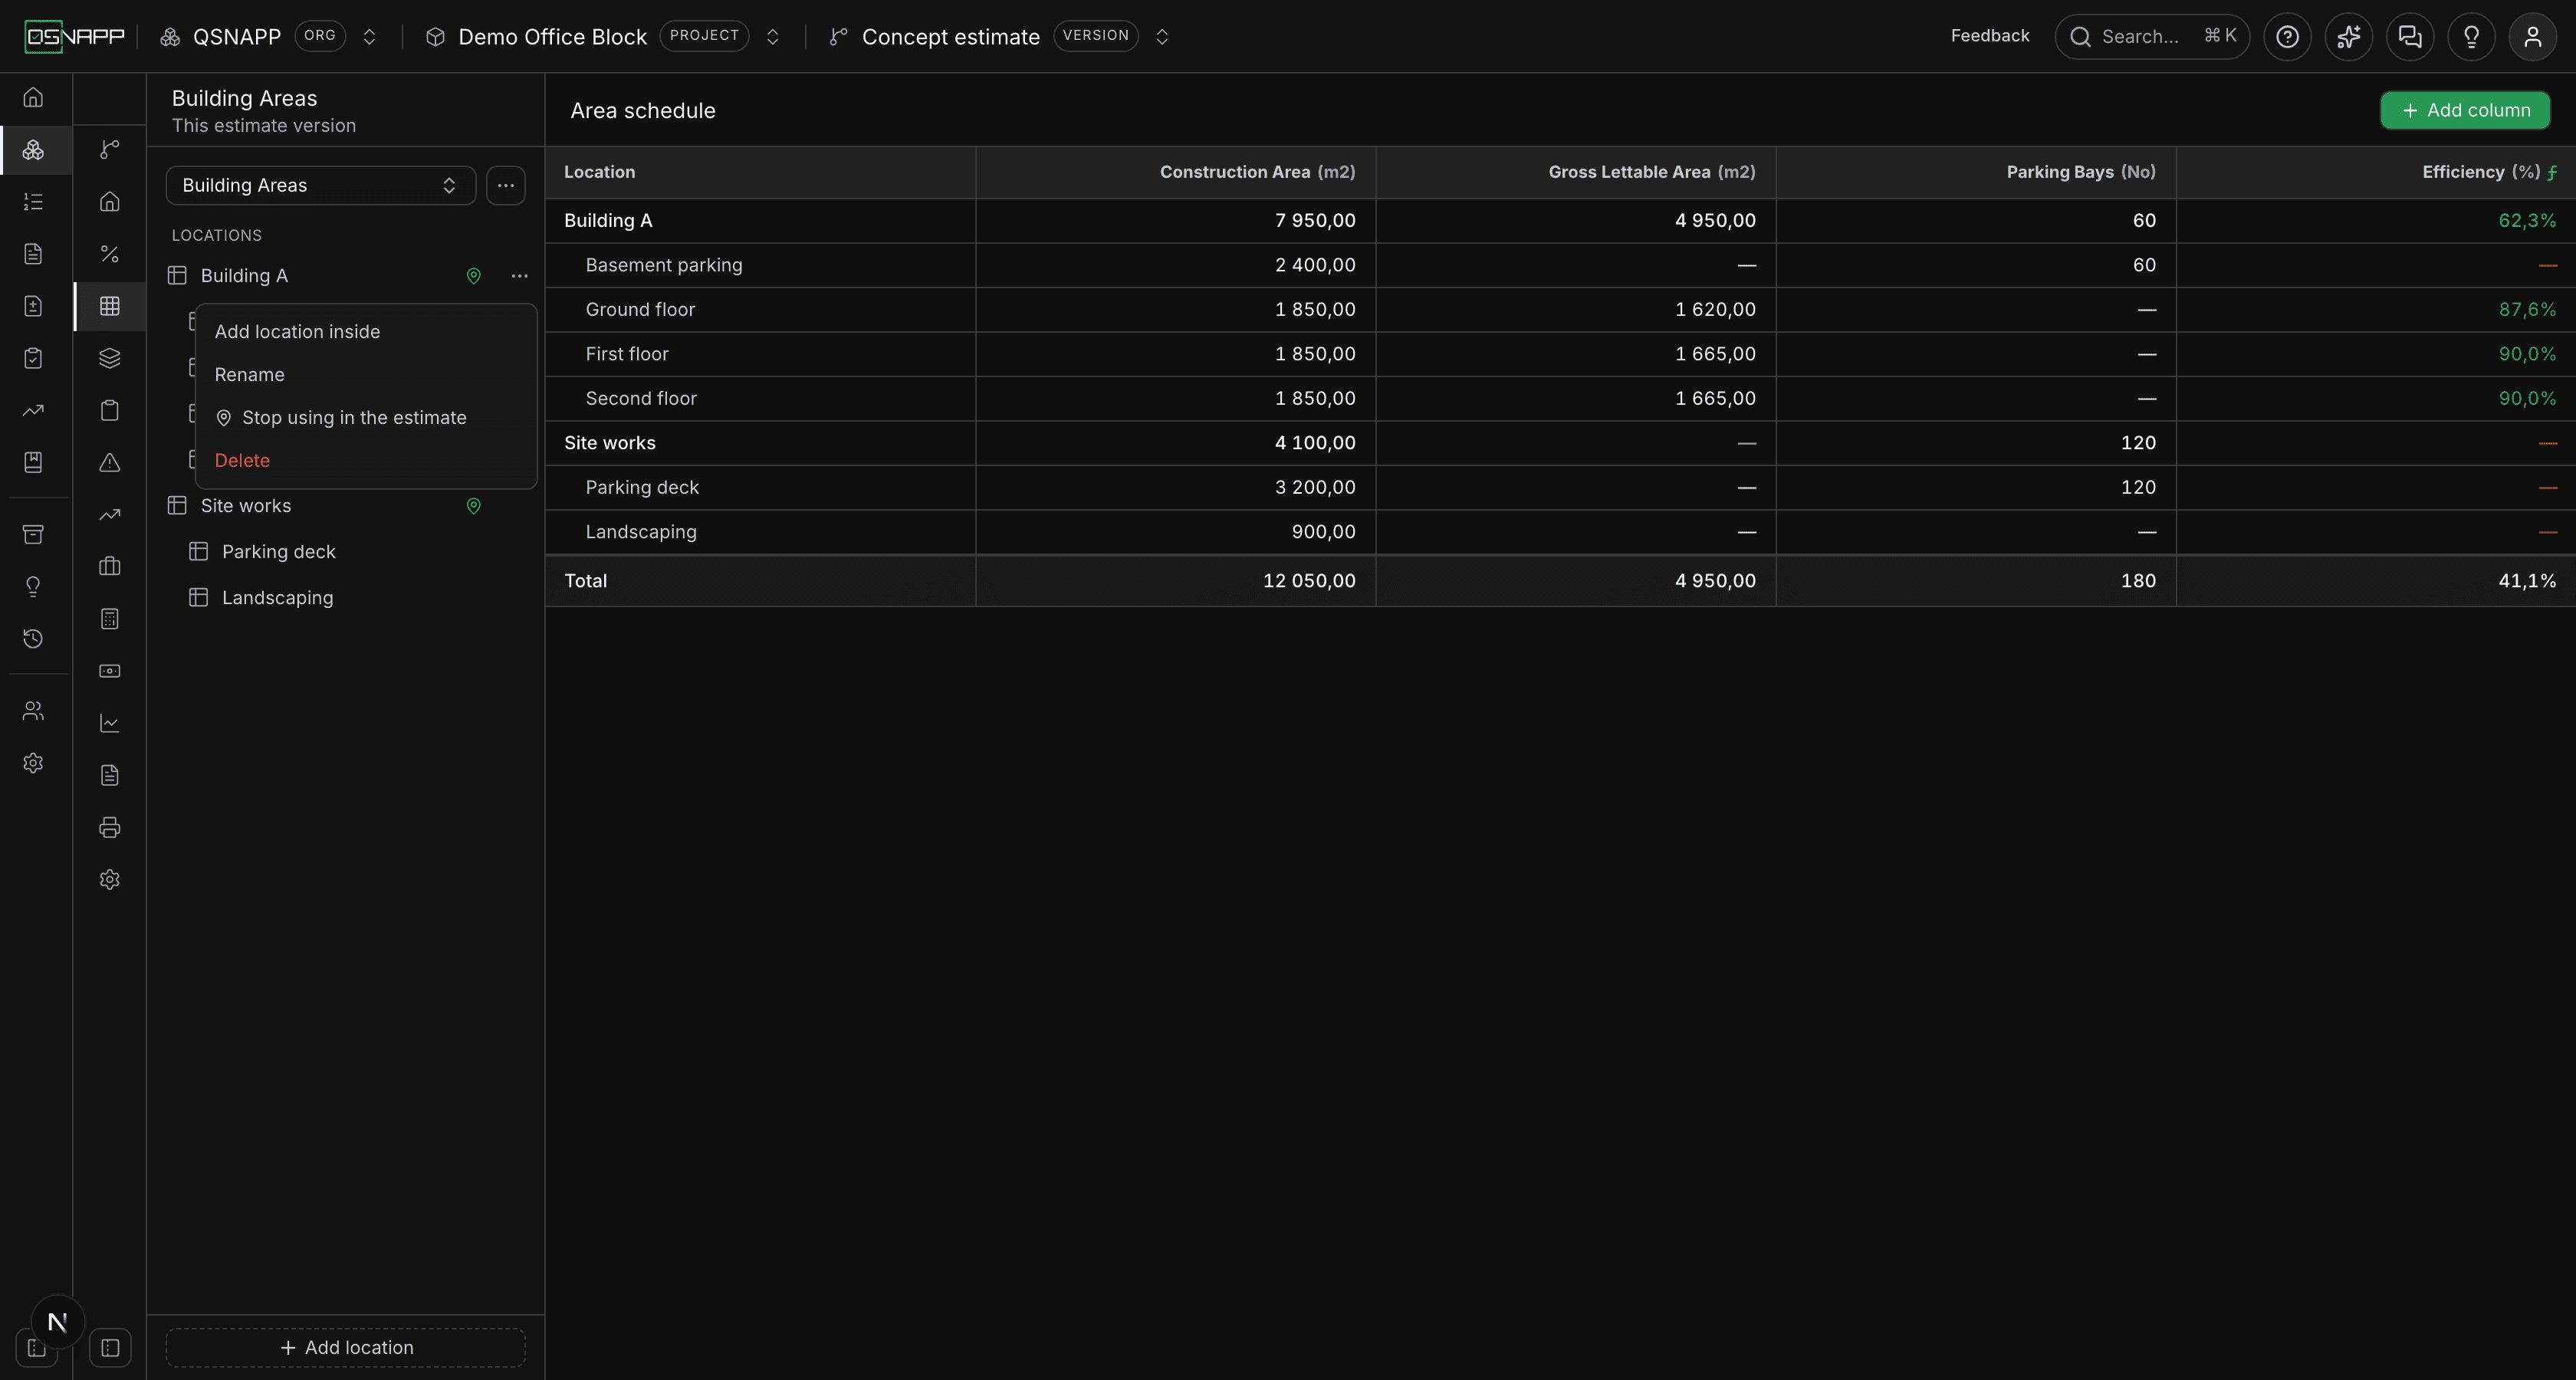Open the printer icon in second sidebar
The width and height of the screenshot is (2576, 1380).
point(110,827)
